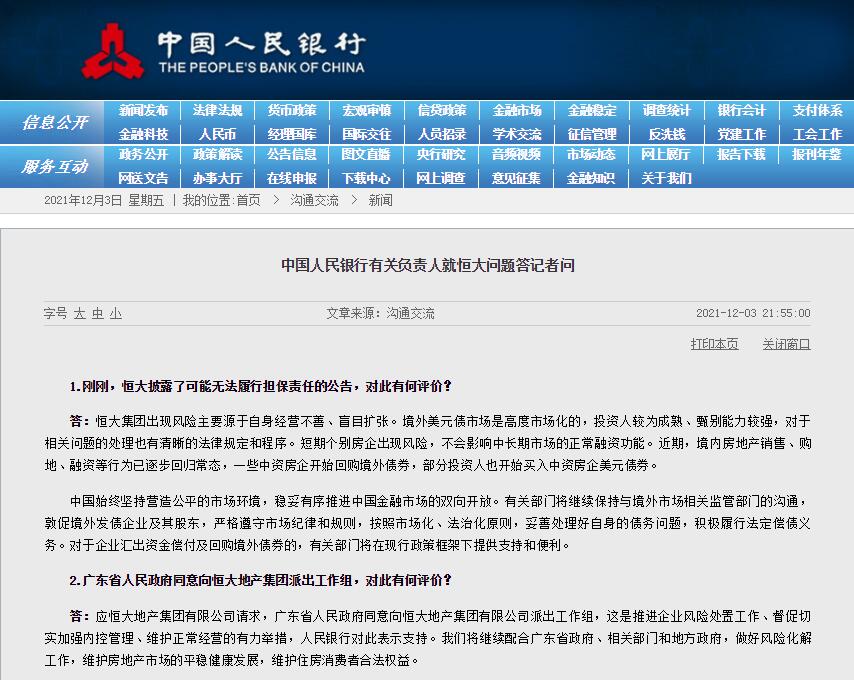Click the 关闭窗口 link
This screenshot has height=680, width=854.
pyautogui.click(x=786, y=344)
